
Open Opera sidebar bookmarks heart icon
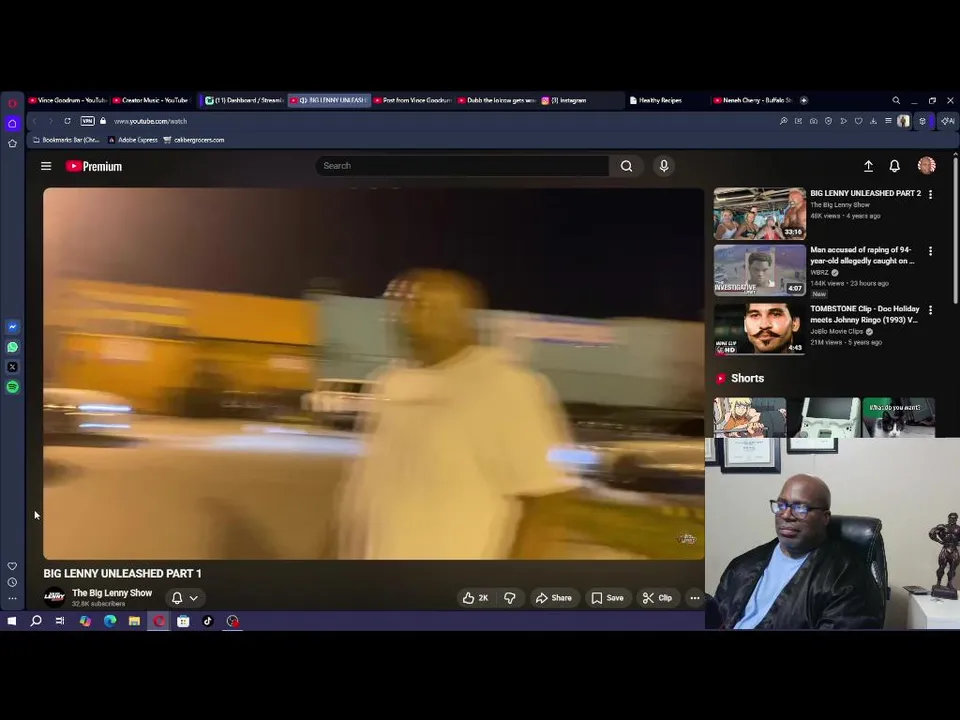12,566
